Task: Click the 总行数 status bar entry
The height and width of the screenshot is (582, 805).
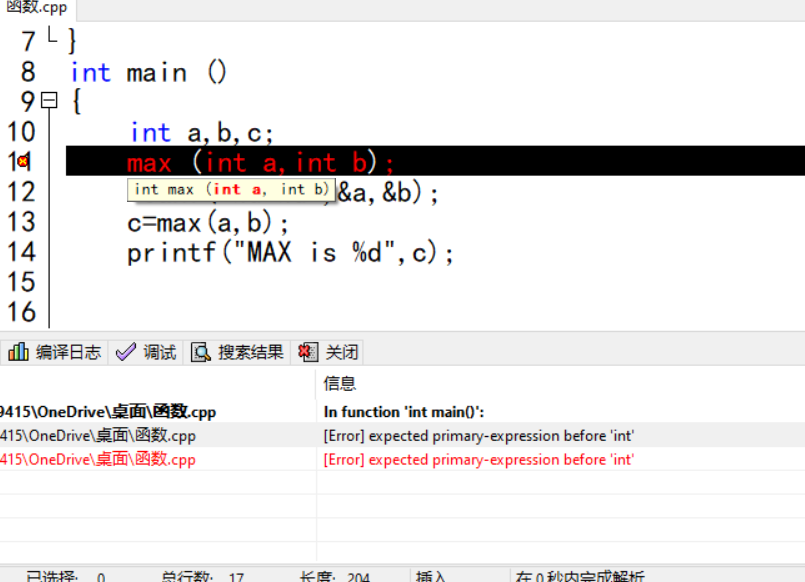Action: point(203,576)
